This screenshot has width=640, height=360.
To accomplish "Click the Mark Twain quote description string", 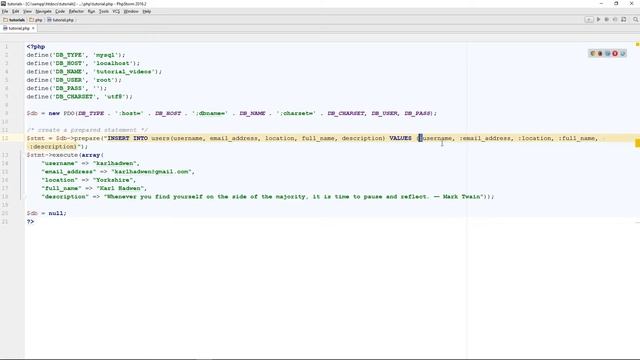I will 295,197.
